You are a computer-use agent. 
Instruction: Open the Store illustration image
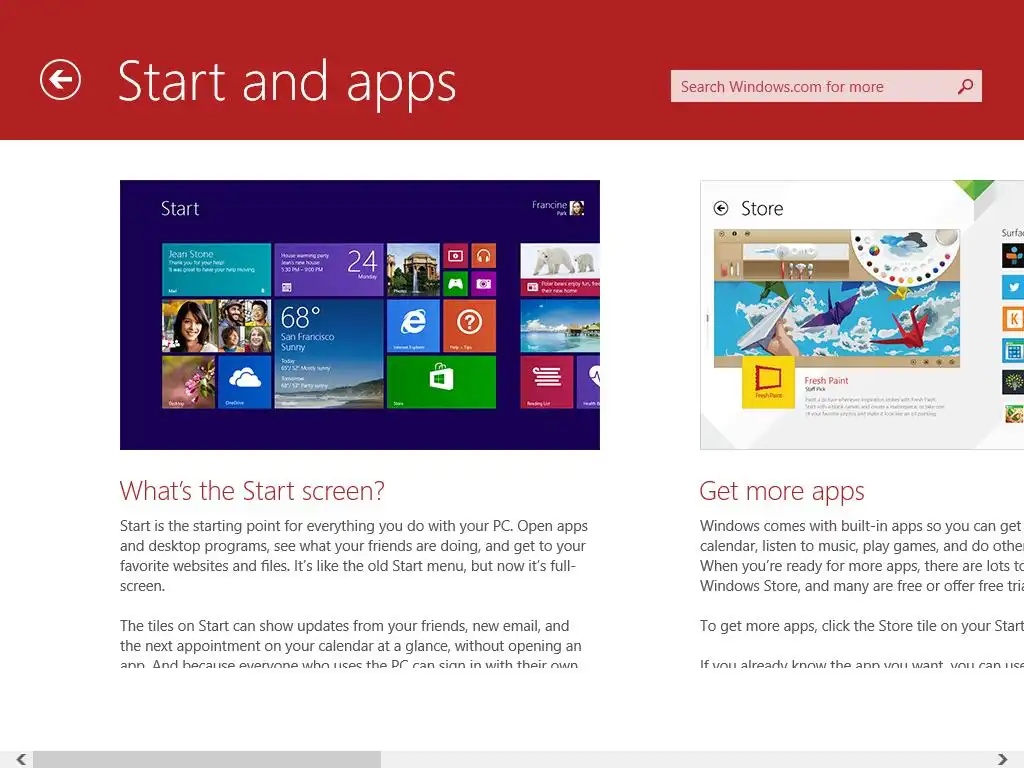[862, 315]
